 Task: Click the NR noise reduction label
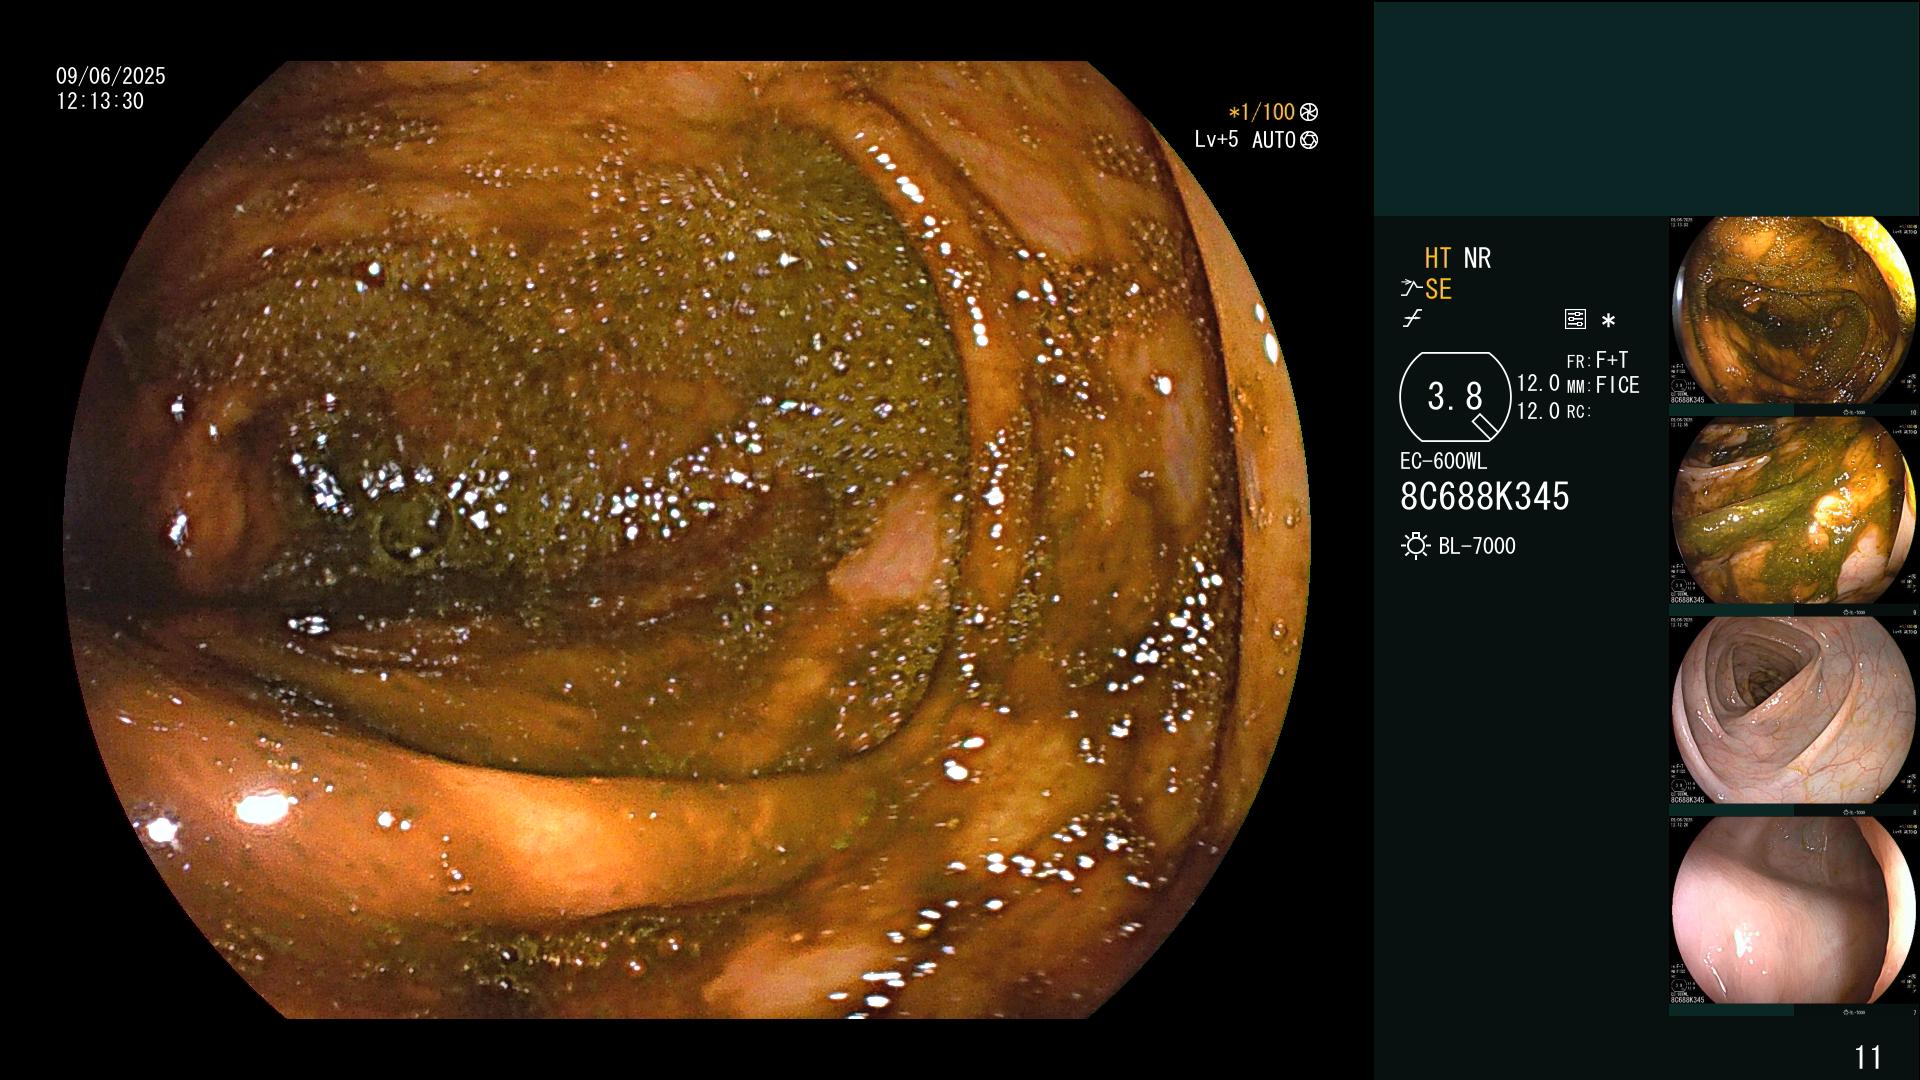[1477, 258]
